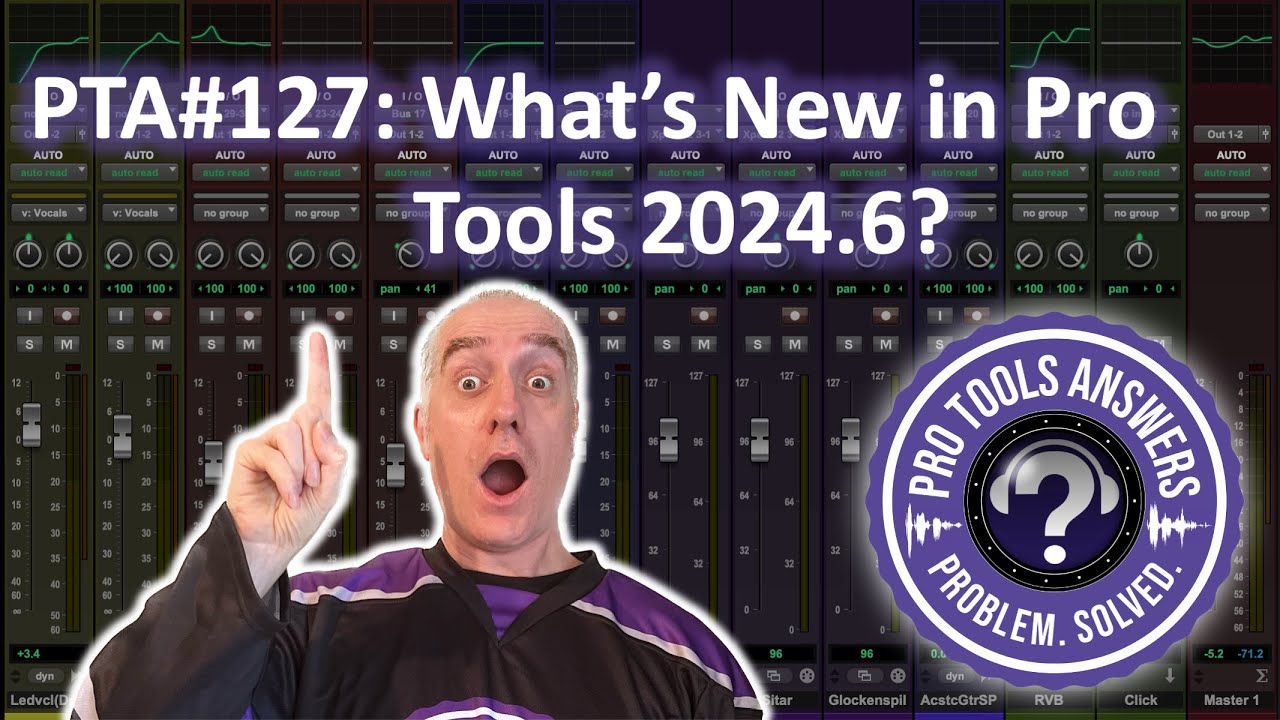Image resolution: width=1280 pixels, height=720 pixels.
Task: Enable input monitoring on Ledvcl track
Action: pyautogui.click(x=29, y=315)
